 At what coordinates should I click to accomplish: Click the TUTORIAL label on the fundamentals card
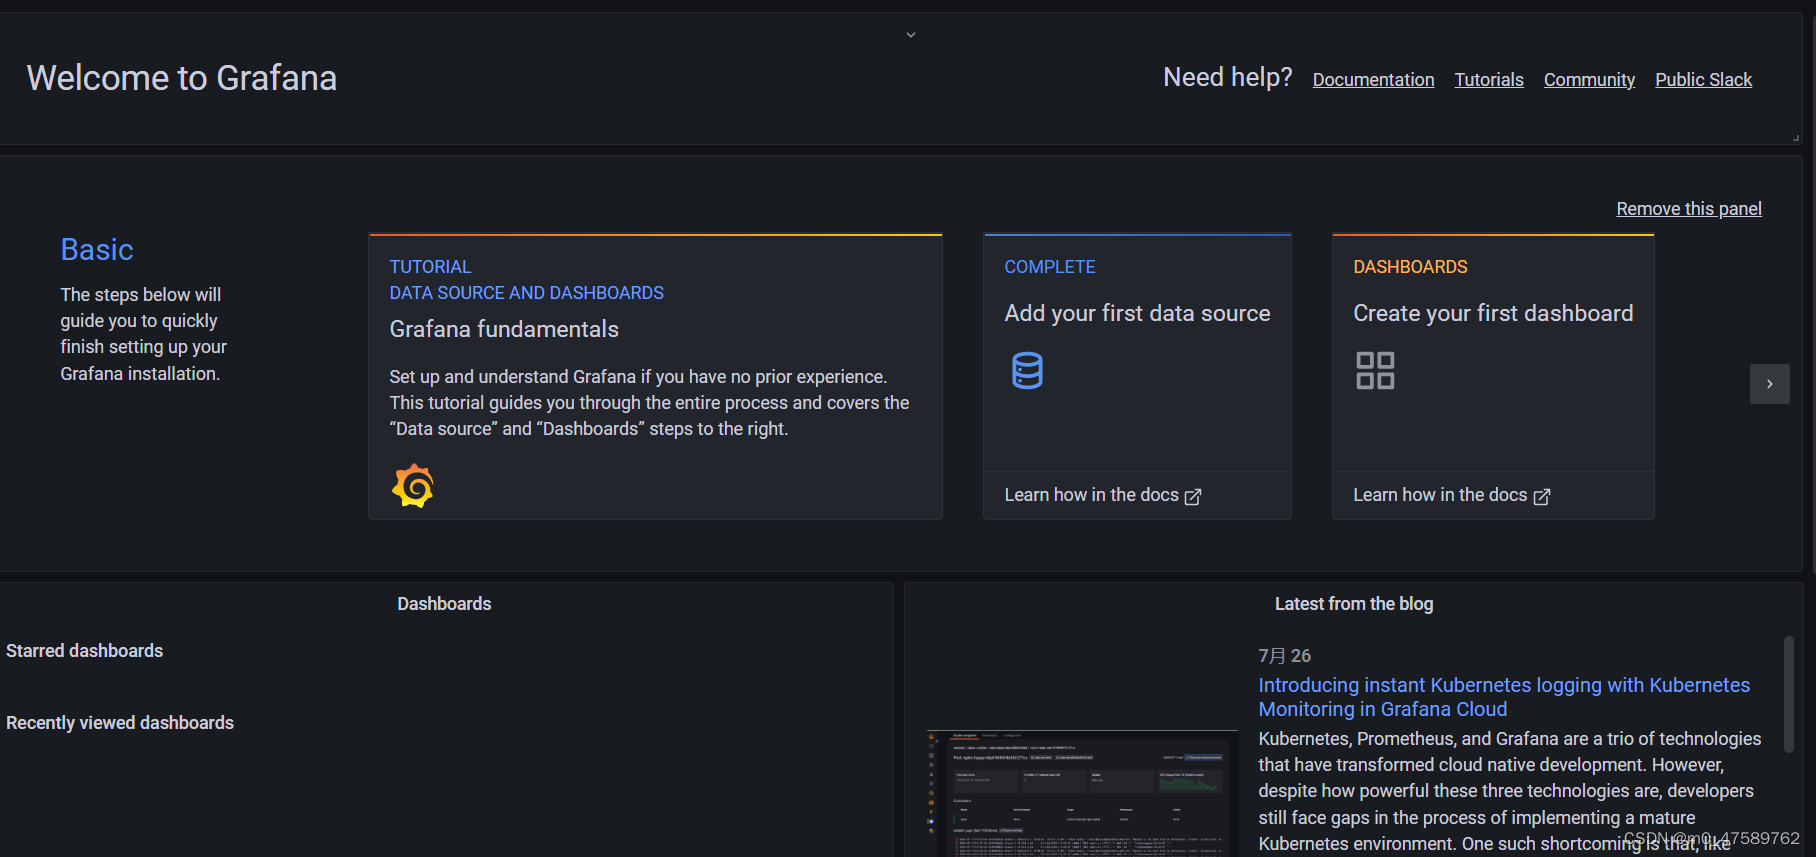point(430,267)
